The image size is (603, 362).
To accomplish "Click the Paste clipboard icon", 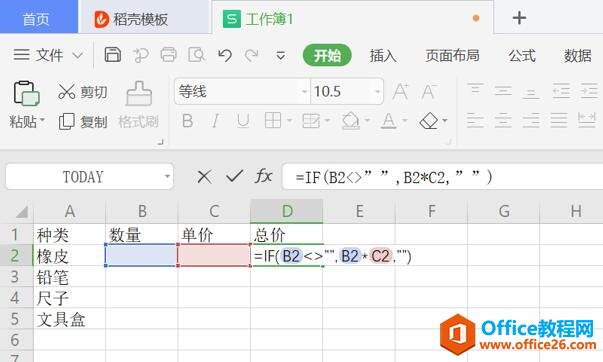I will click(27, 93).
